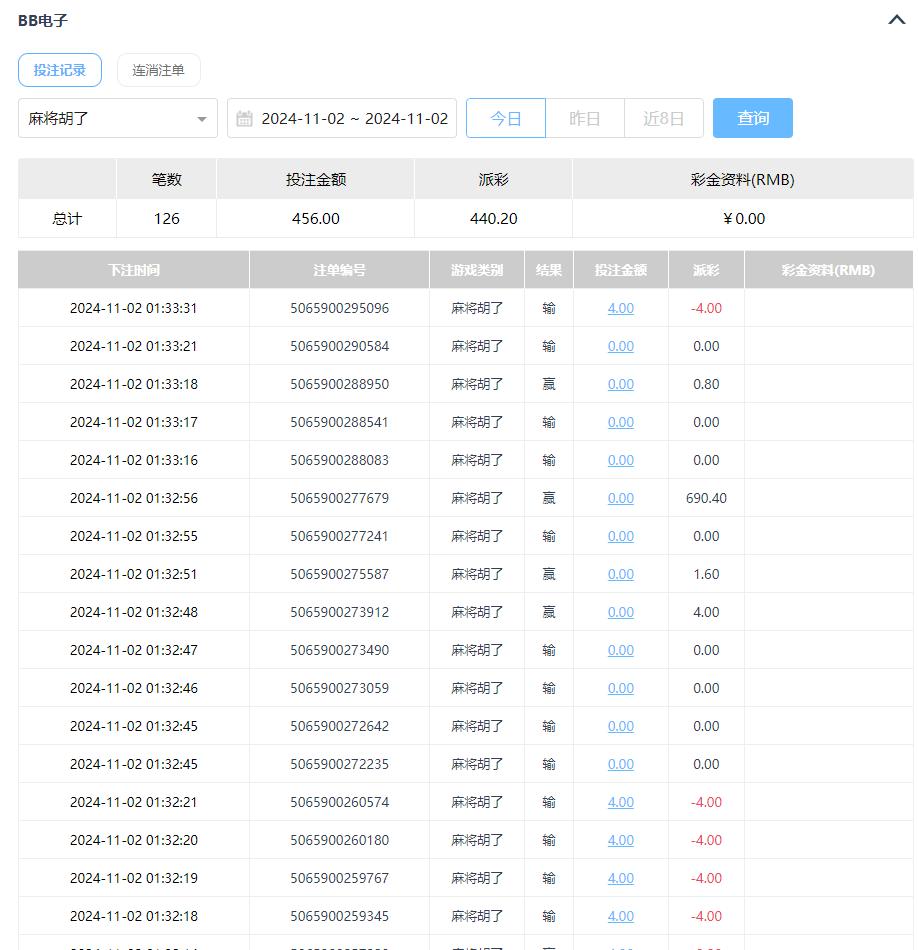The image size is (918, 950).
Task: Switch to 投注记录 tab
Action: pyautogui.click(x=60, y=70)
